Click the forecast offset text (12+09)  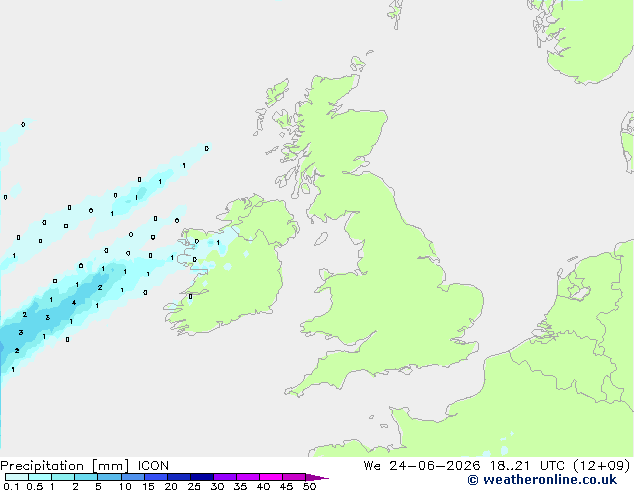pyautogui.click(x=602, y=466)
